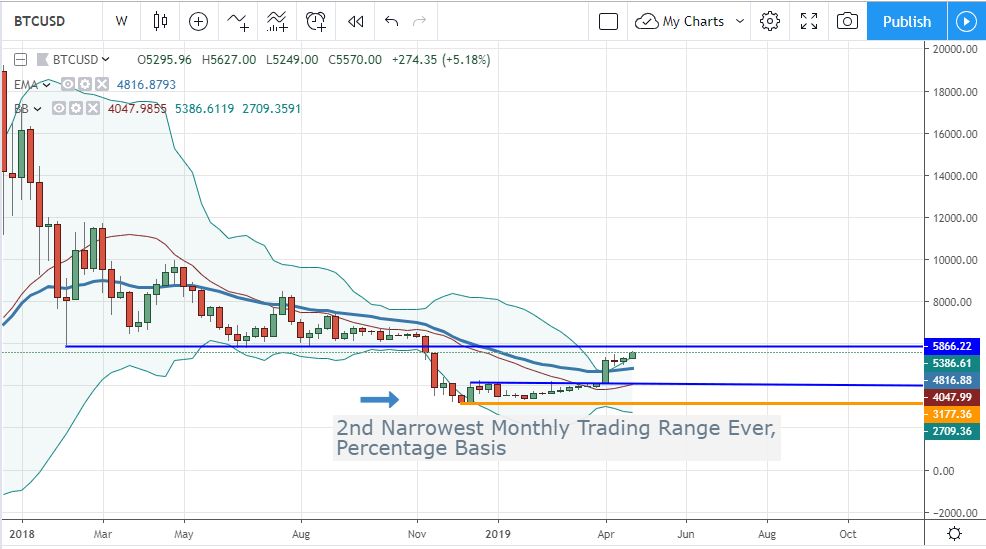Open the Financials/strategy templates icon
Screen dimensions: 986x549
click(x=277, y=21)
